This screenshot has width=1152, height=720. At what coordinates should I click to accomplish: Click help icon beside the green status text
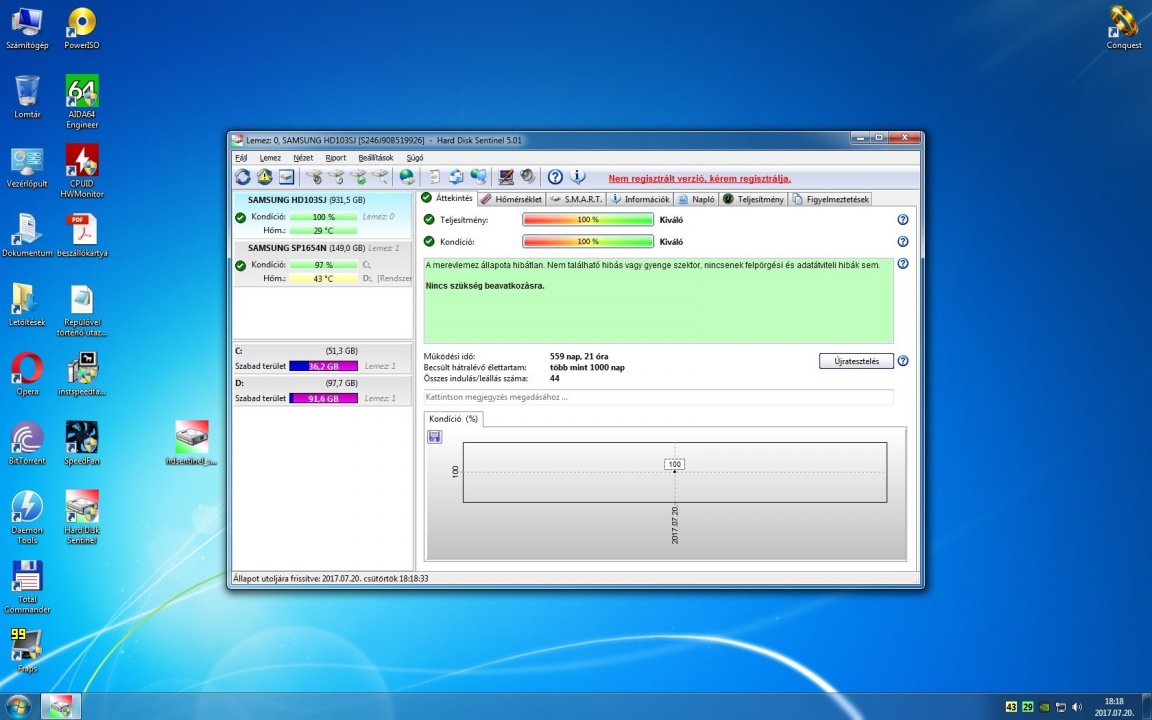coord(903,264)
